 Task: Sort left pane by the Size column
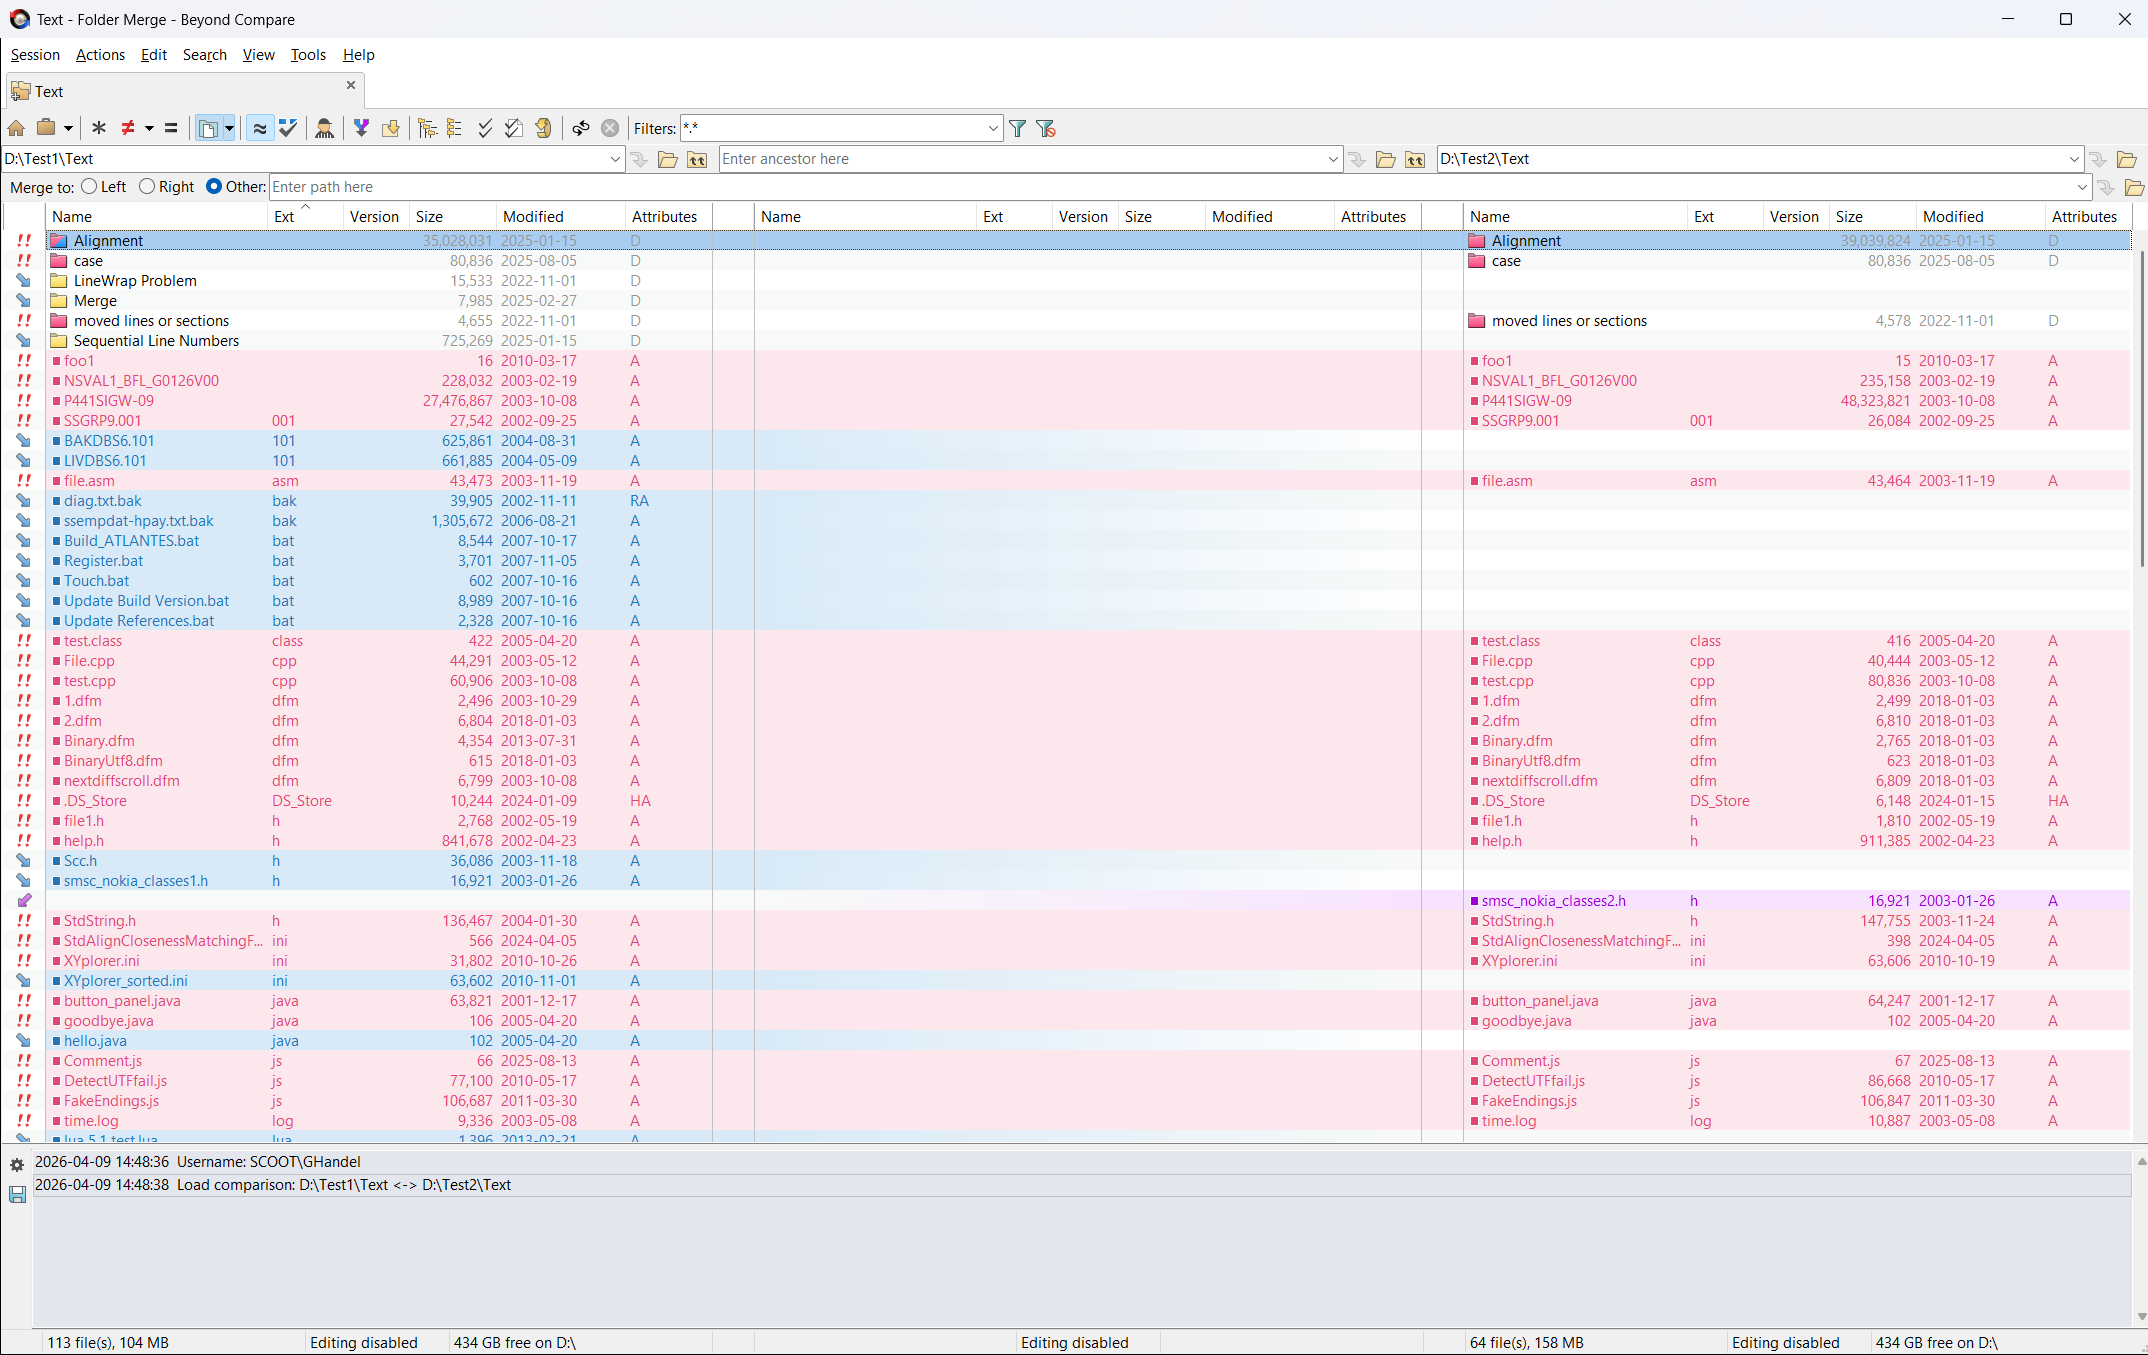point(453,216)
